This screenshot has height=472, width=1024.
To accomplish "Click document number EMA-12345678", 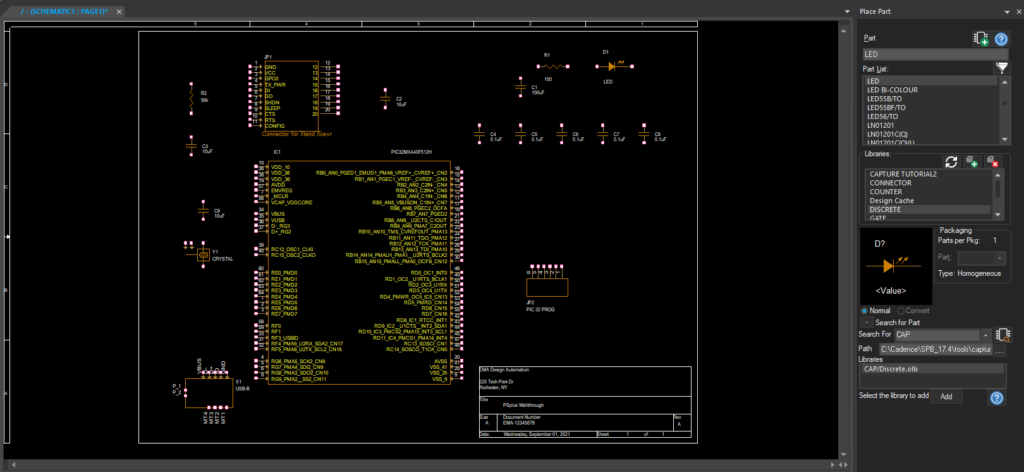I will tap(517, 423).
